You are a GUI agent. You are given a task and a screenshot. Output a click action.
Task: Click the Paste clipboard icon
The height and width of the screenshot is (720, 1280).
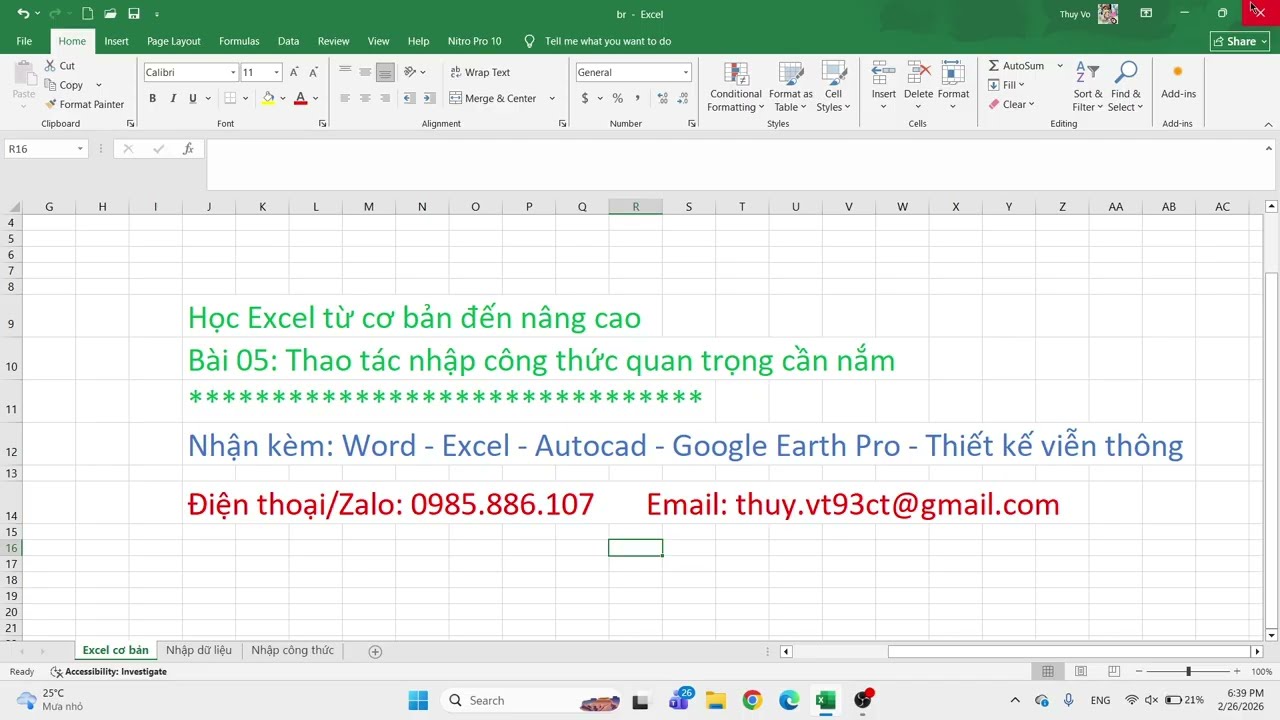pyautogui.click(x=23, y=73)
